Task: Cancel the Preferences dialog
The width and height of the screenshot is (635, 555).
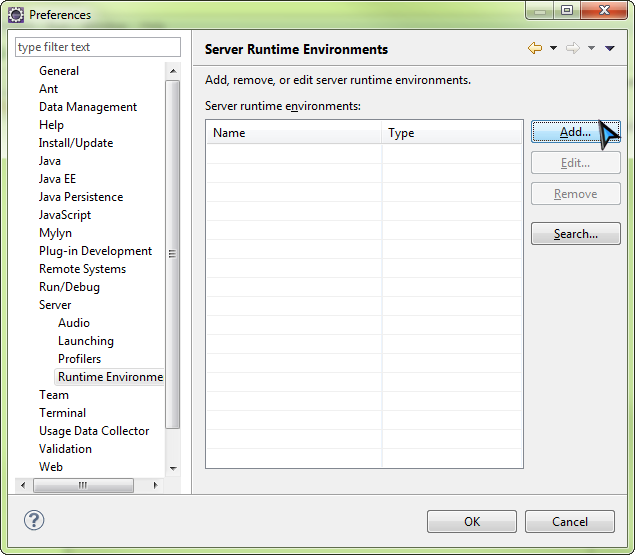Action: click(x=570, y=521)
